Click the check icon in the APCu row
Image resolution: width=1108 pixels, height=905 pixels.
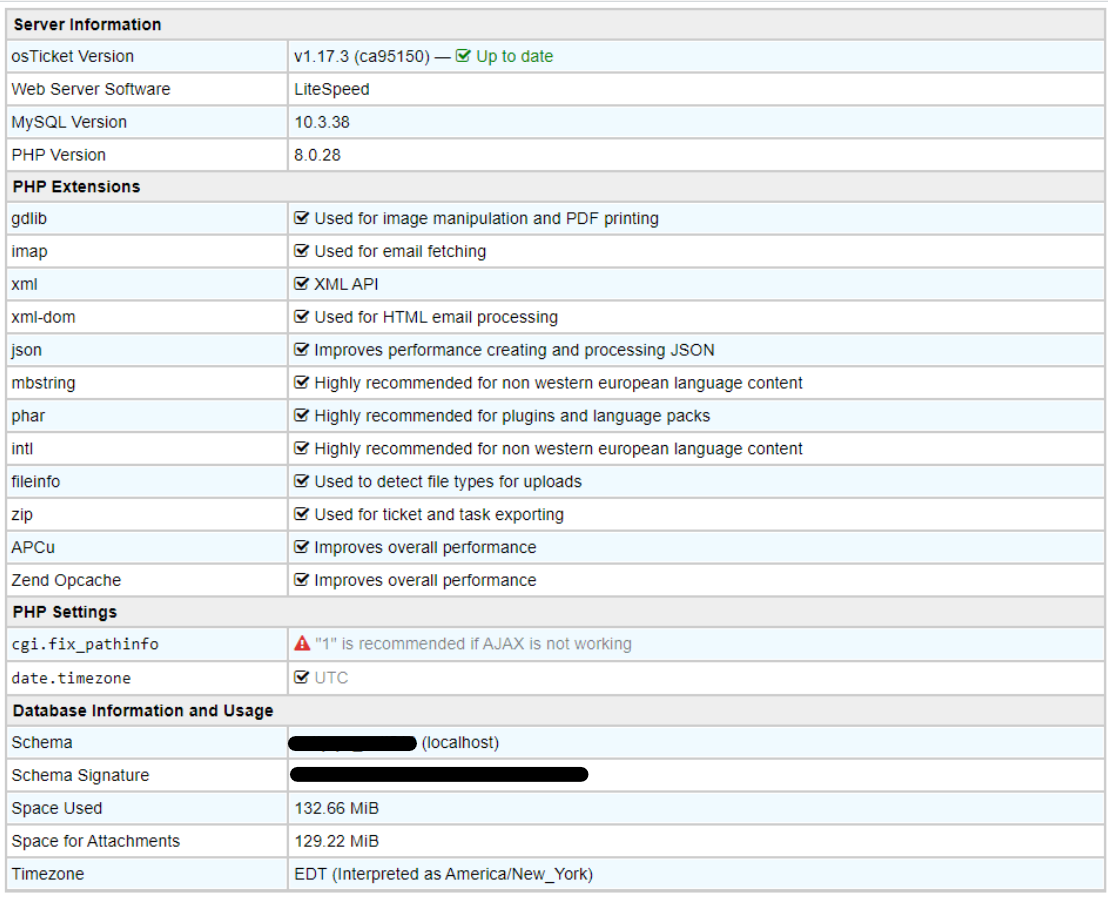point(302,547)
